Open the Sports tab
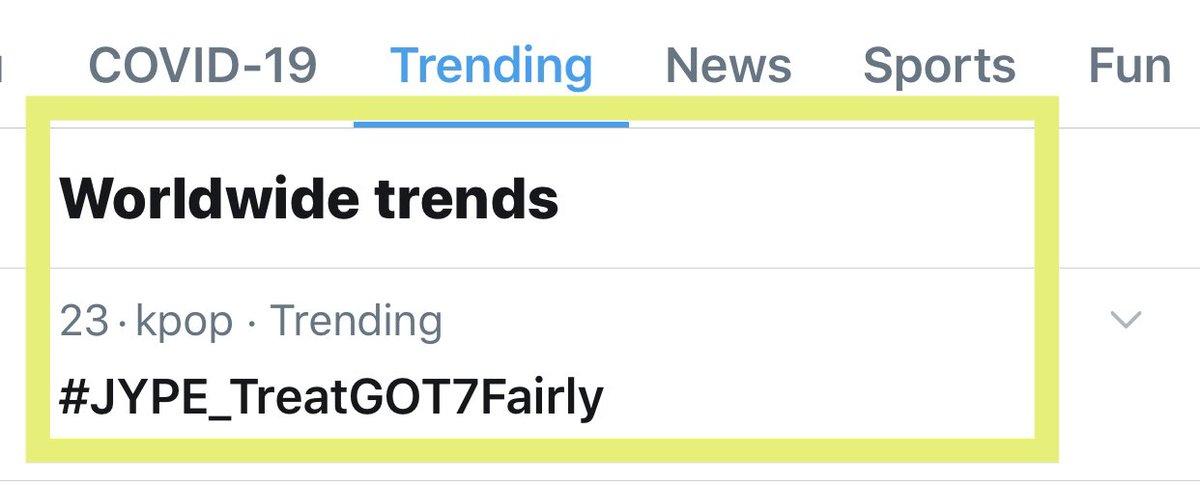1200x486 pixels. (x=939, y=66)
